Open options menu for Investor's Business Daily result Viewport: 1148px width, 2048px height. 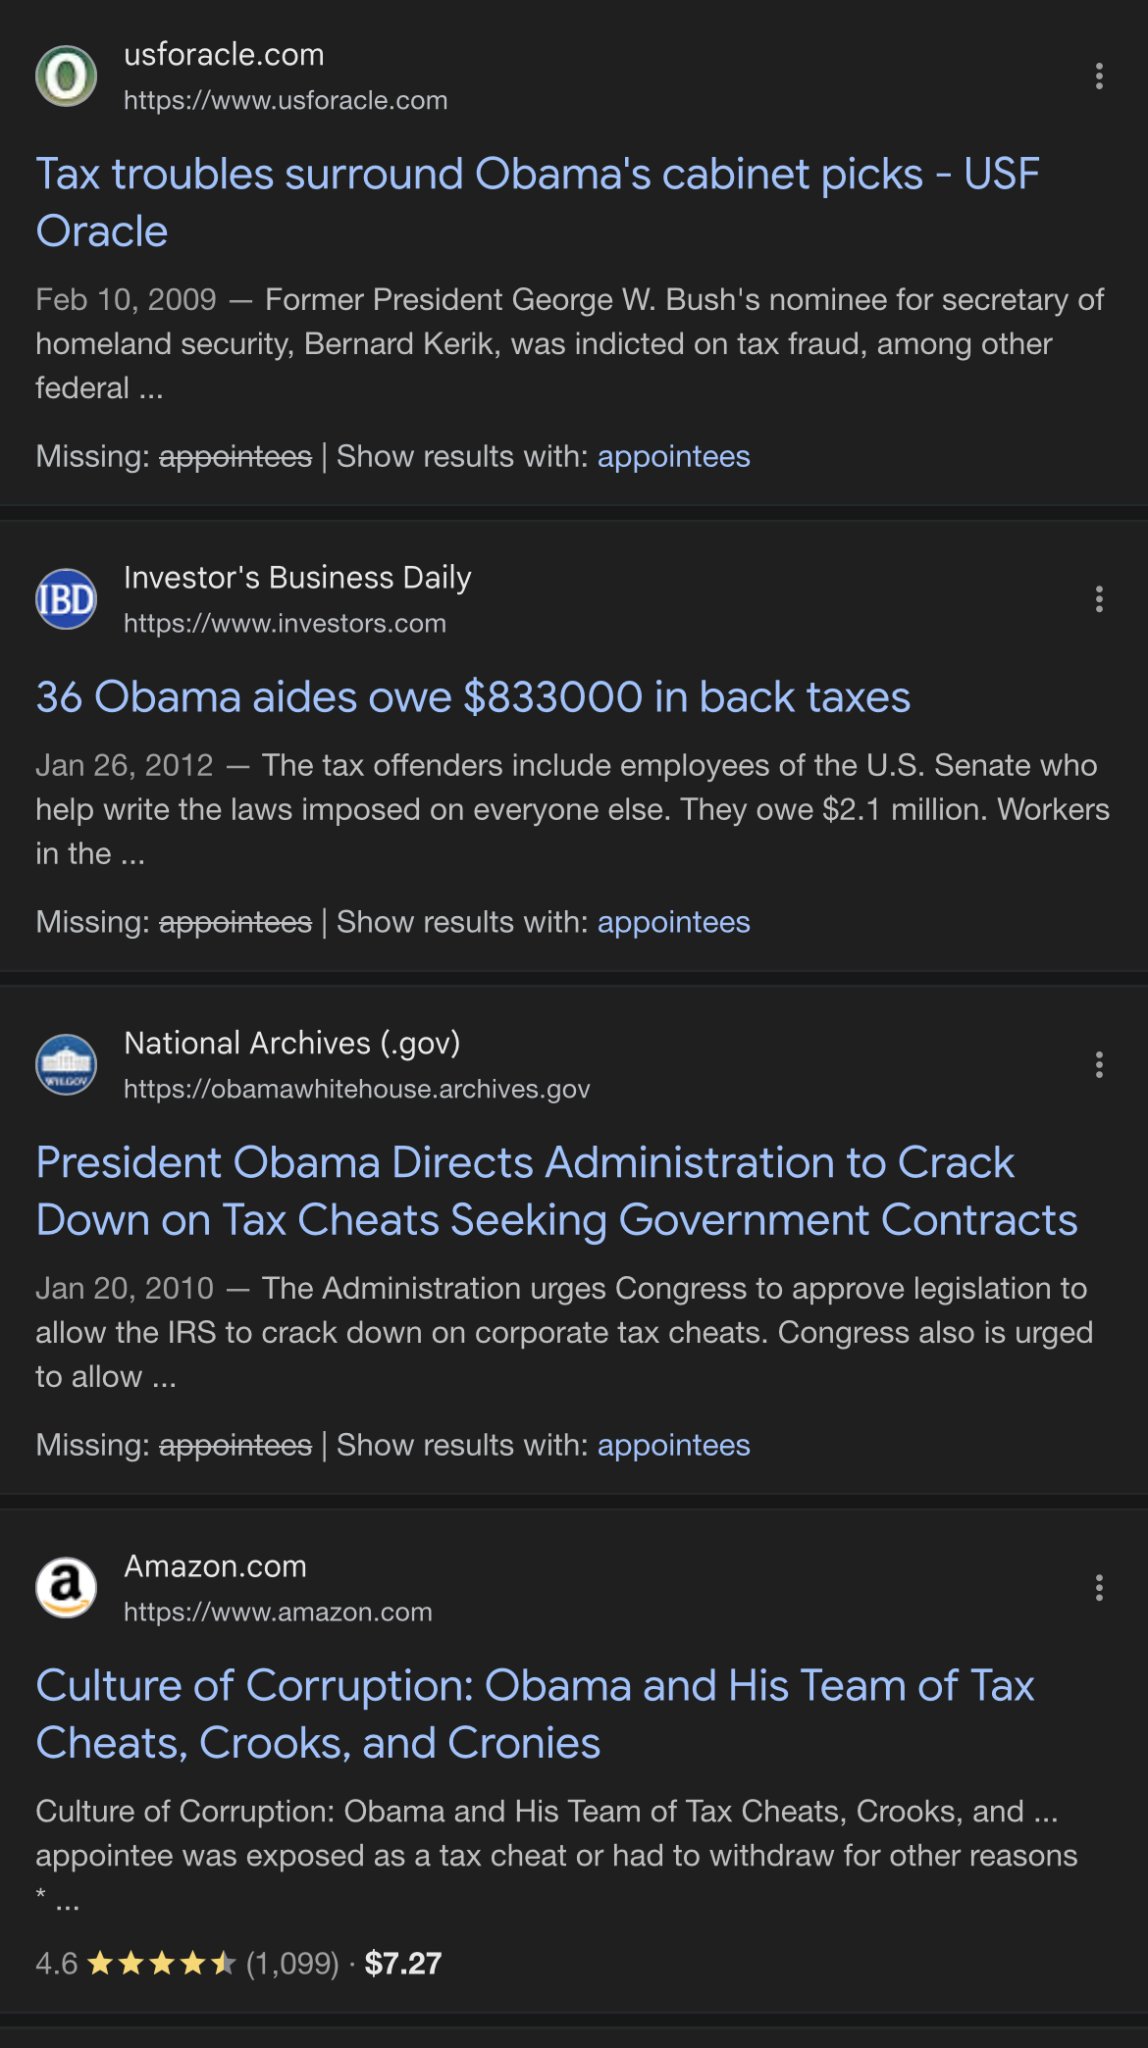click(x=1099, y=599)
